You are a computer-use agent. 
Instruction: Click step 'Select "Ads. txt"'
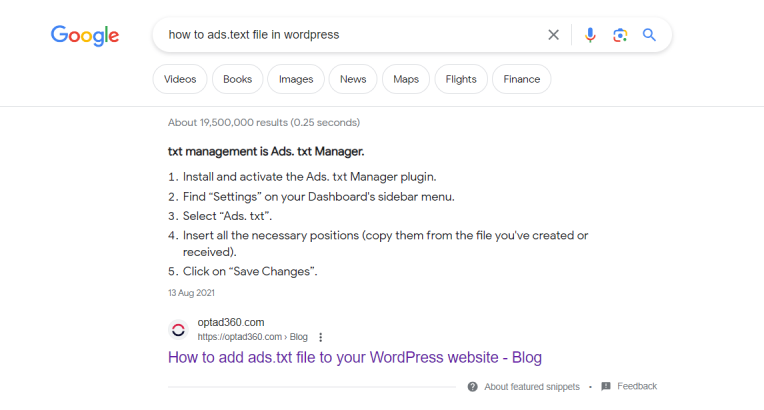click(227, 216)
